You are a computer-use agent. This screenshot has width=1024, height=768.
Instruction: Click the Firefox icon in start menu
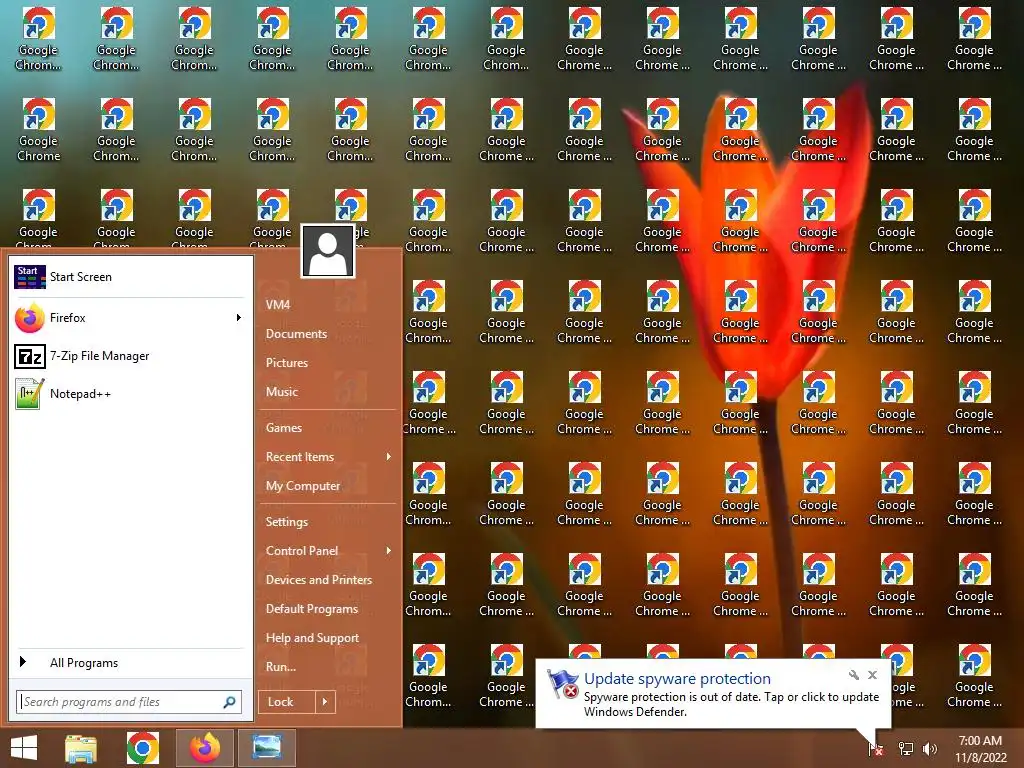pyautogui.click(x=30, y=318)
